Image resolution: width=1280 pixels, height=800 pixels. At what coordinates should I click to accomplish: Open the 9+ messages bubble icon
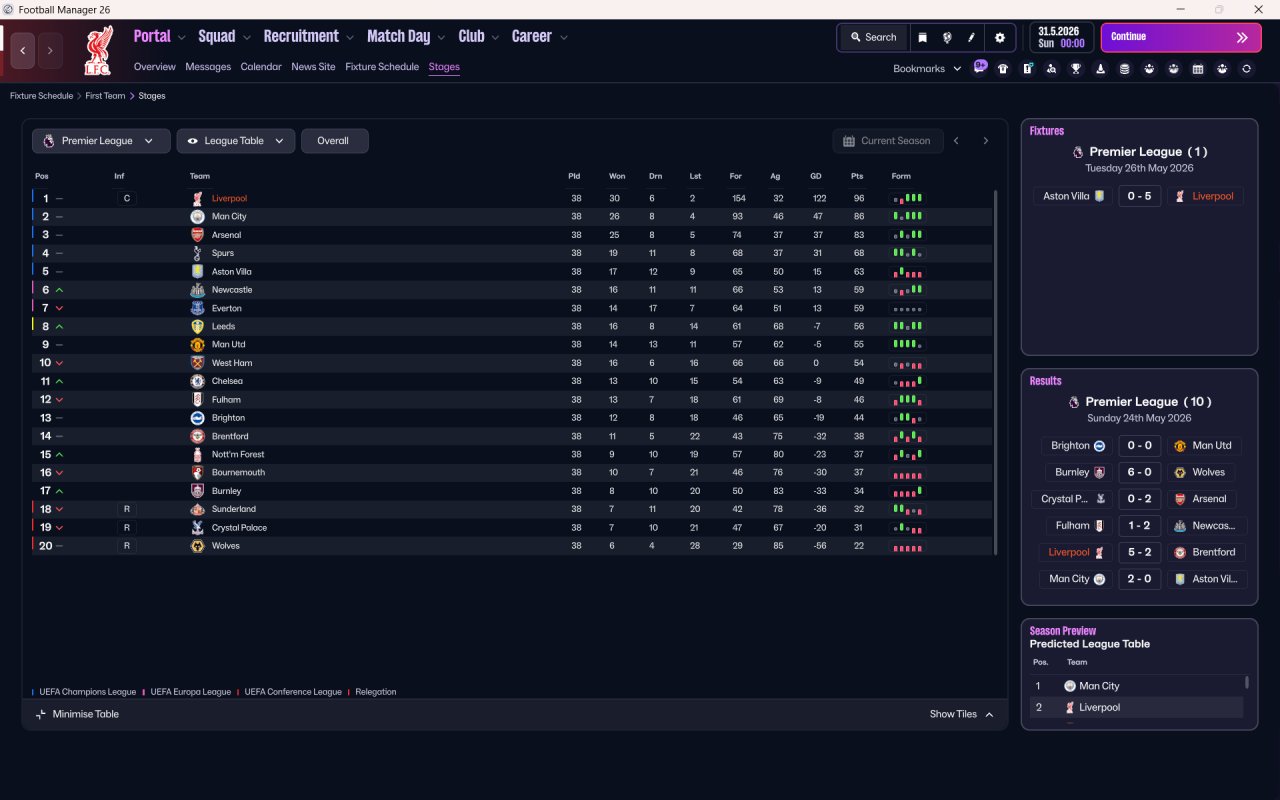pos(980,67)
